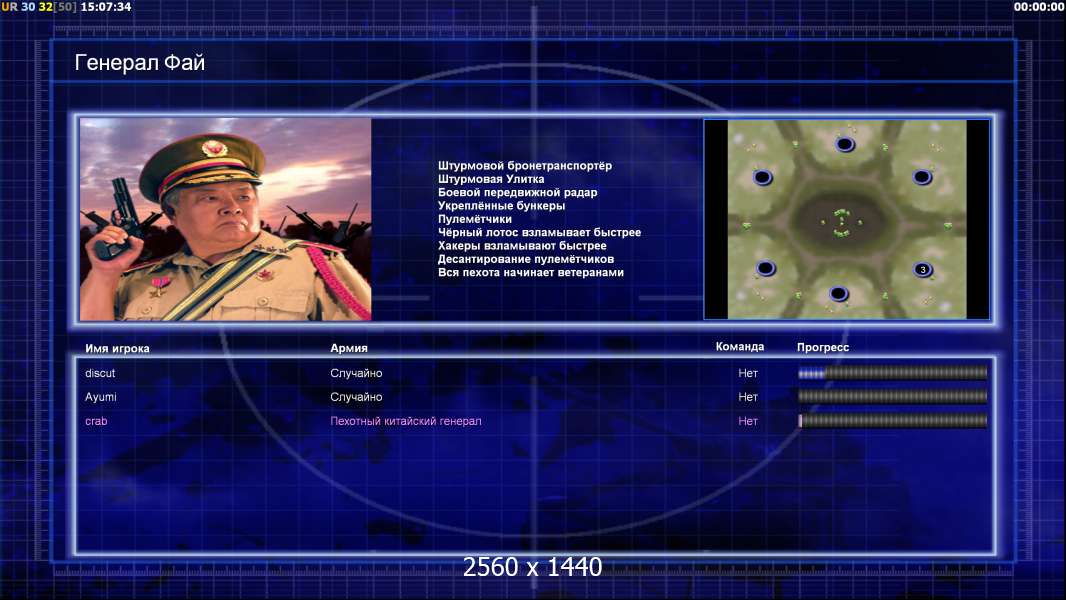1066x600 pixels.
Task: Select the lower-left start position on minimap
Action: coord(766,268)
